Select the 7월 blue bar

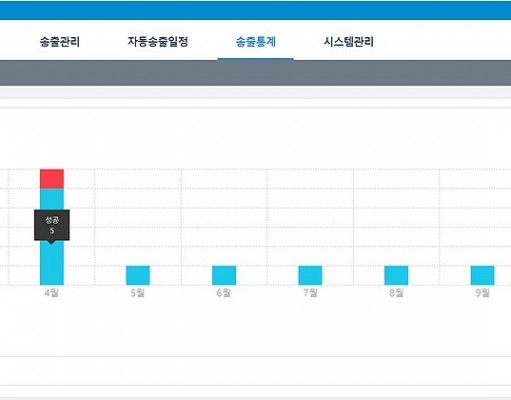[x=310, y=276]
